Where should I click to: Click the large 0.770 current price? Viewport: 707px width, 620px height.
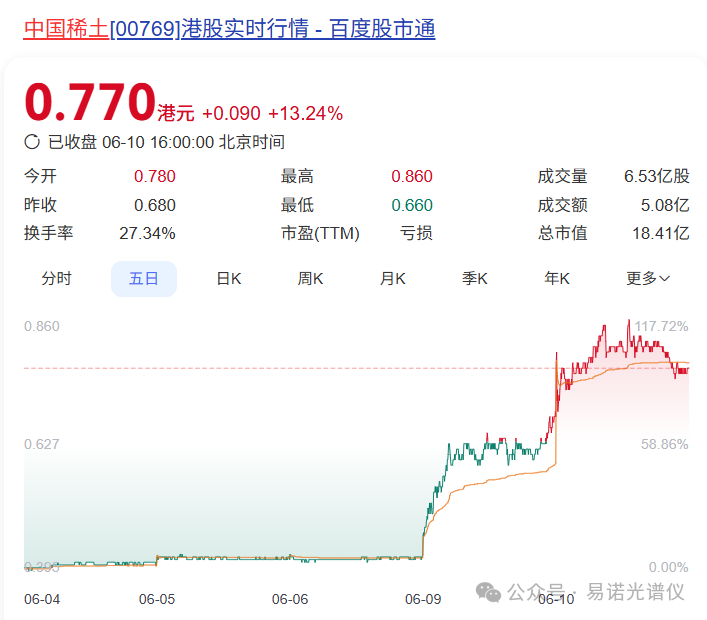(x=89, y=103)
